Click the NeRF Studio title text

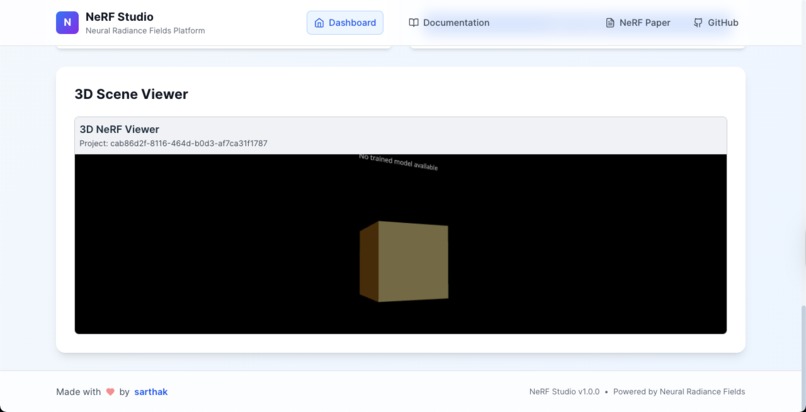pos(119,16)
